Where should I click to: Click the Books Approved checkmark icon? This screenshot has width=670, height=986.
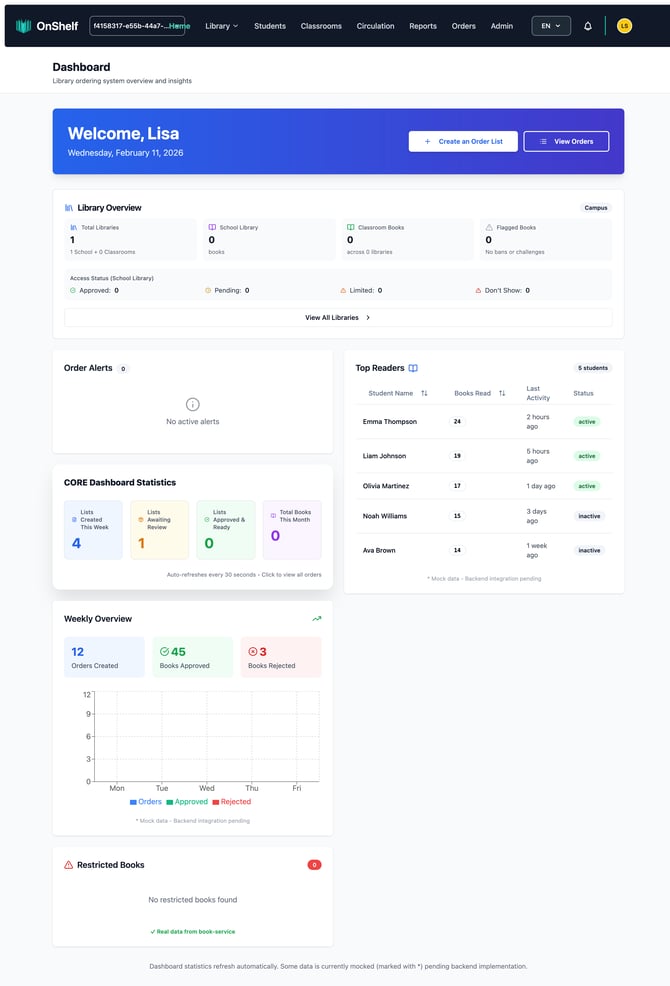(x=164, y=651)
